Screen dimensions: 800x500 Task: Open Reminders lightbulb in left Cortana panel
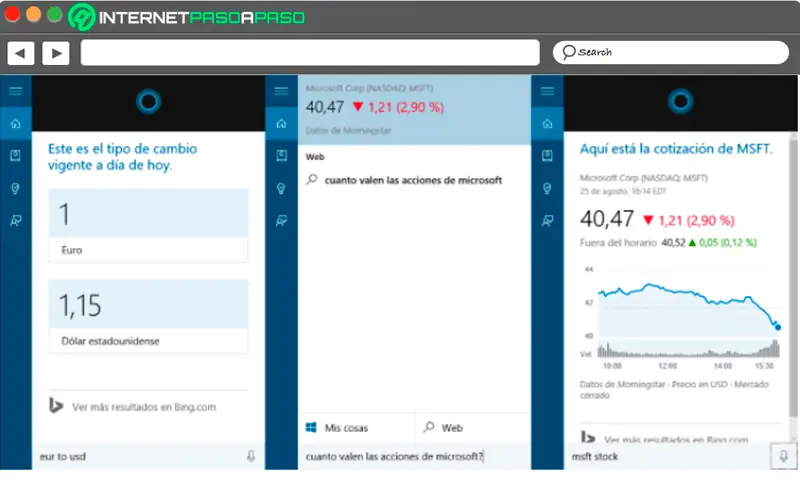tap(16, 188)
